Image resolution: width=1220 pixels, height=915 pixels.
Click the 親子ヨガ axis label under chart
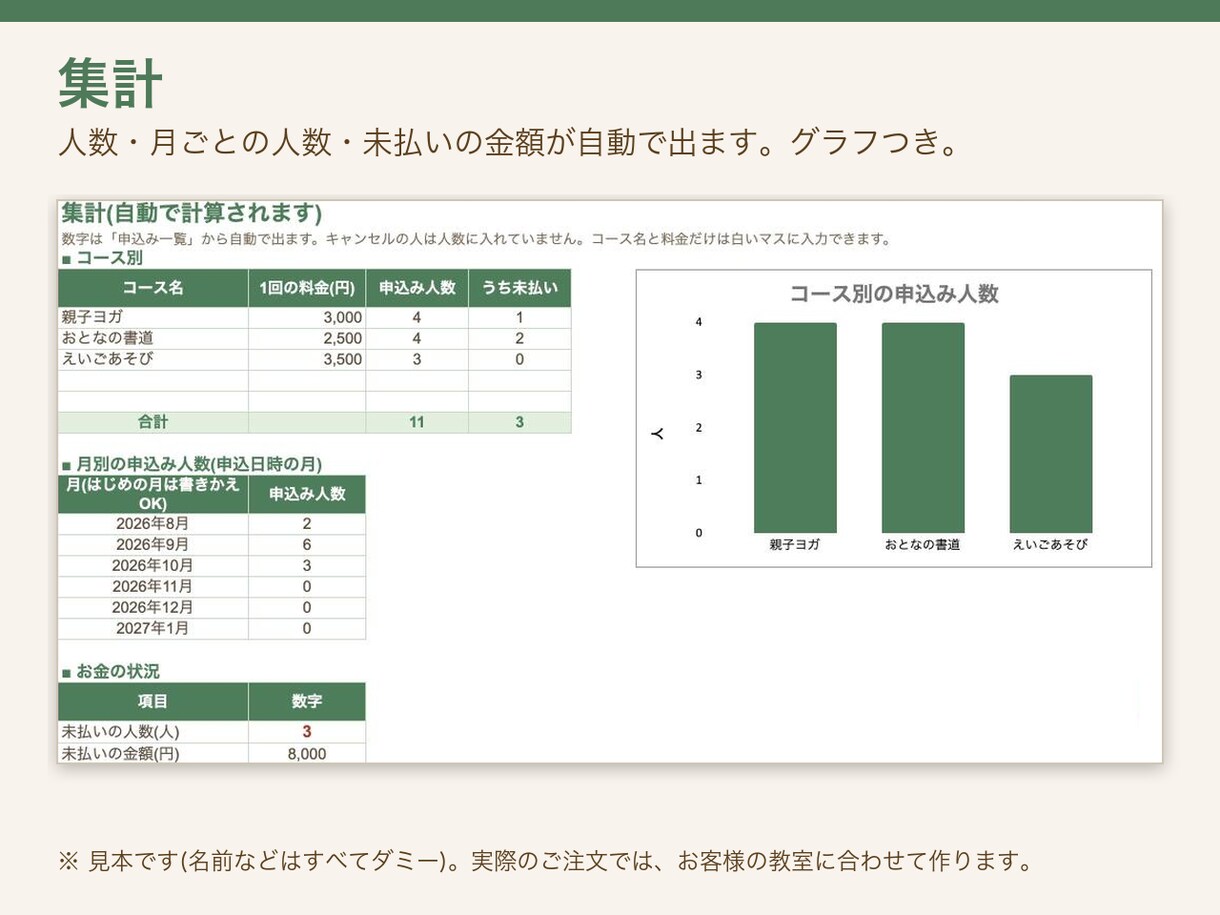(795, 545)
